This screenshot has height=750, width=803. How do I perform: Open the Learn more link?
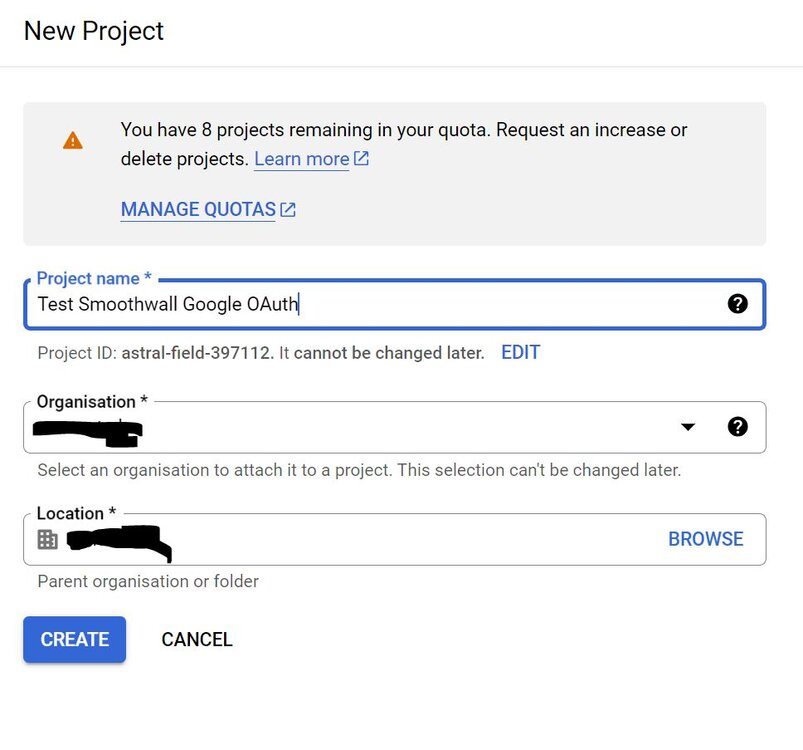(x=302, y=159)
